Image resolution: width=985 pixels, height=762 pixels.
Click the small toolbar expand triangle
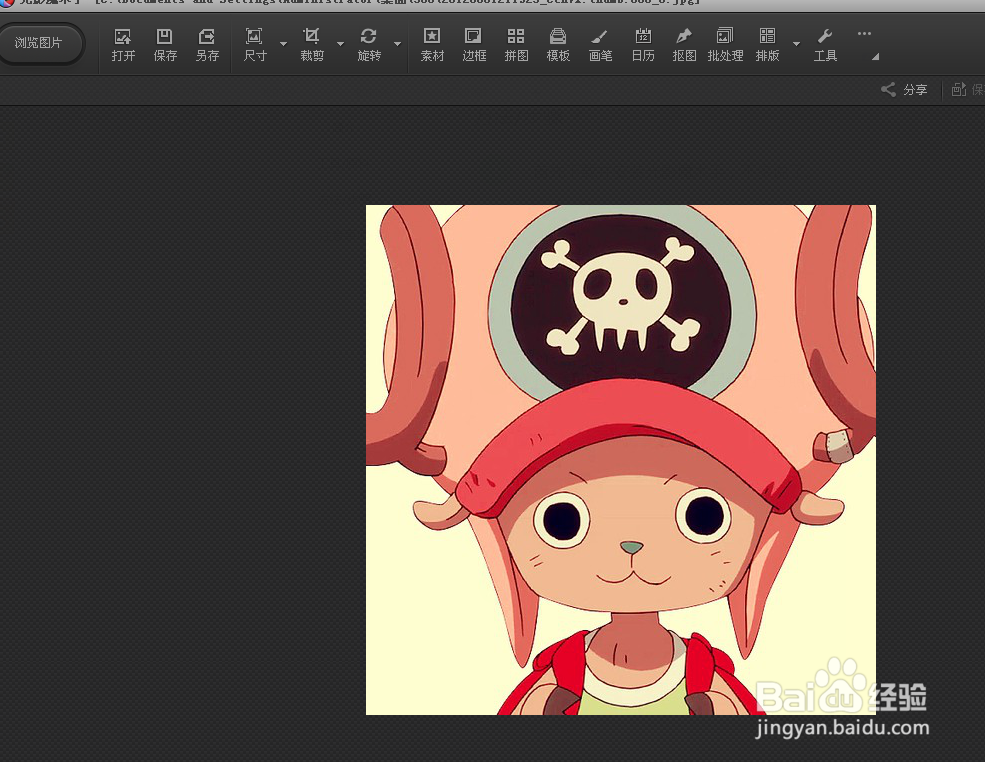coord(875,57)
